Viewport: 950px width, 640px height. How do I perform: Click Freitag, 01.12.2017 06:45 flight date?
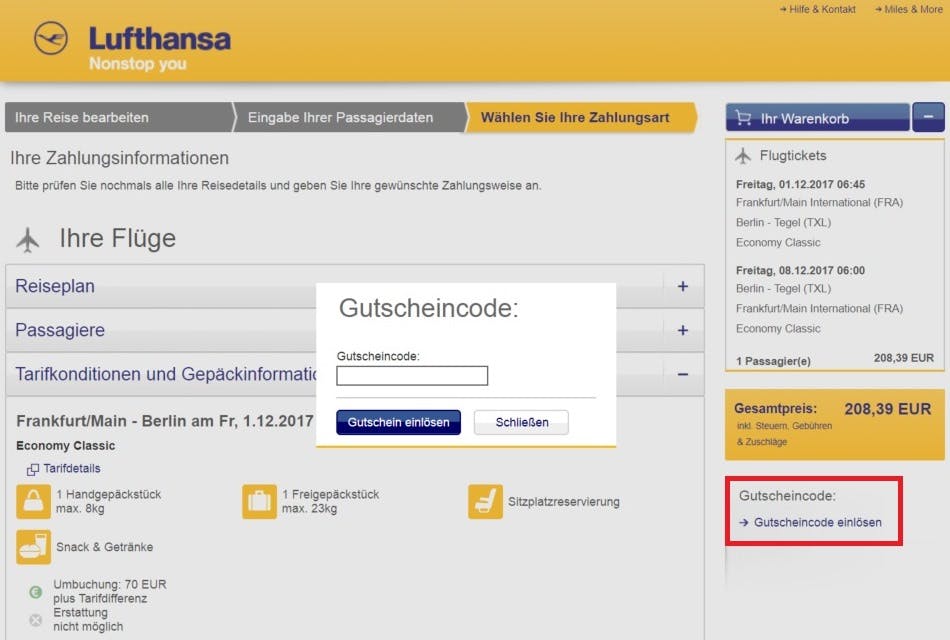pyautogui.click(x=800, y=184)
